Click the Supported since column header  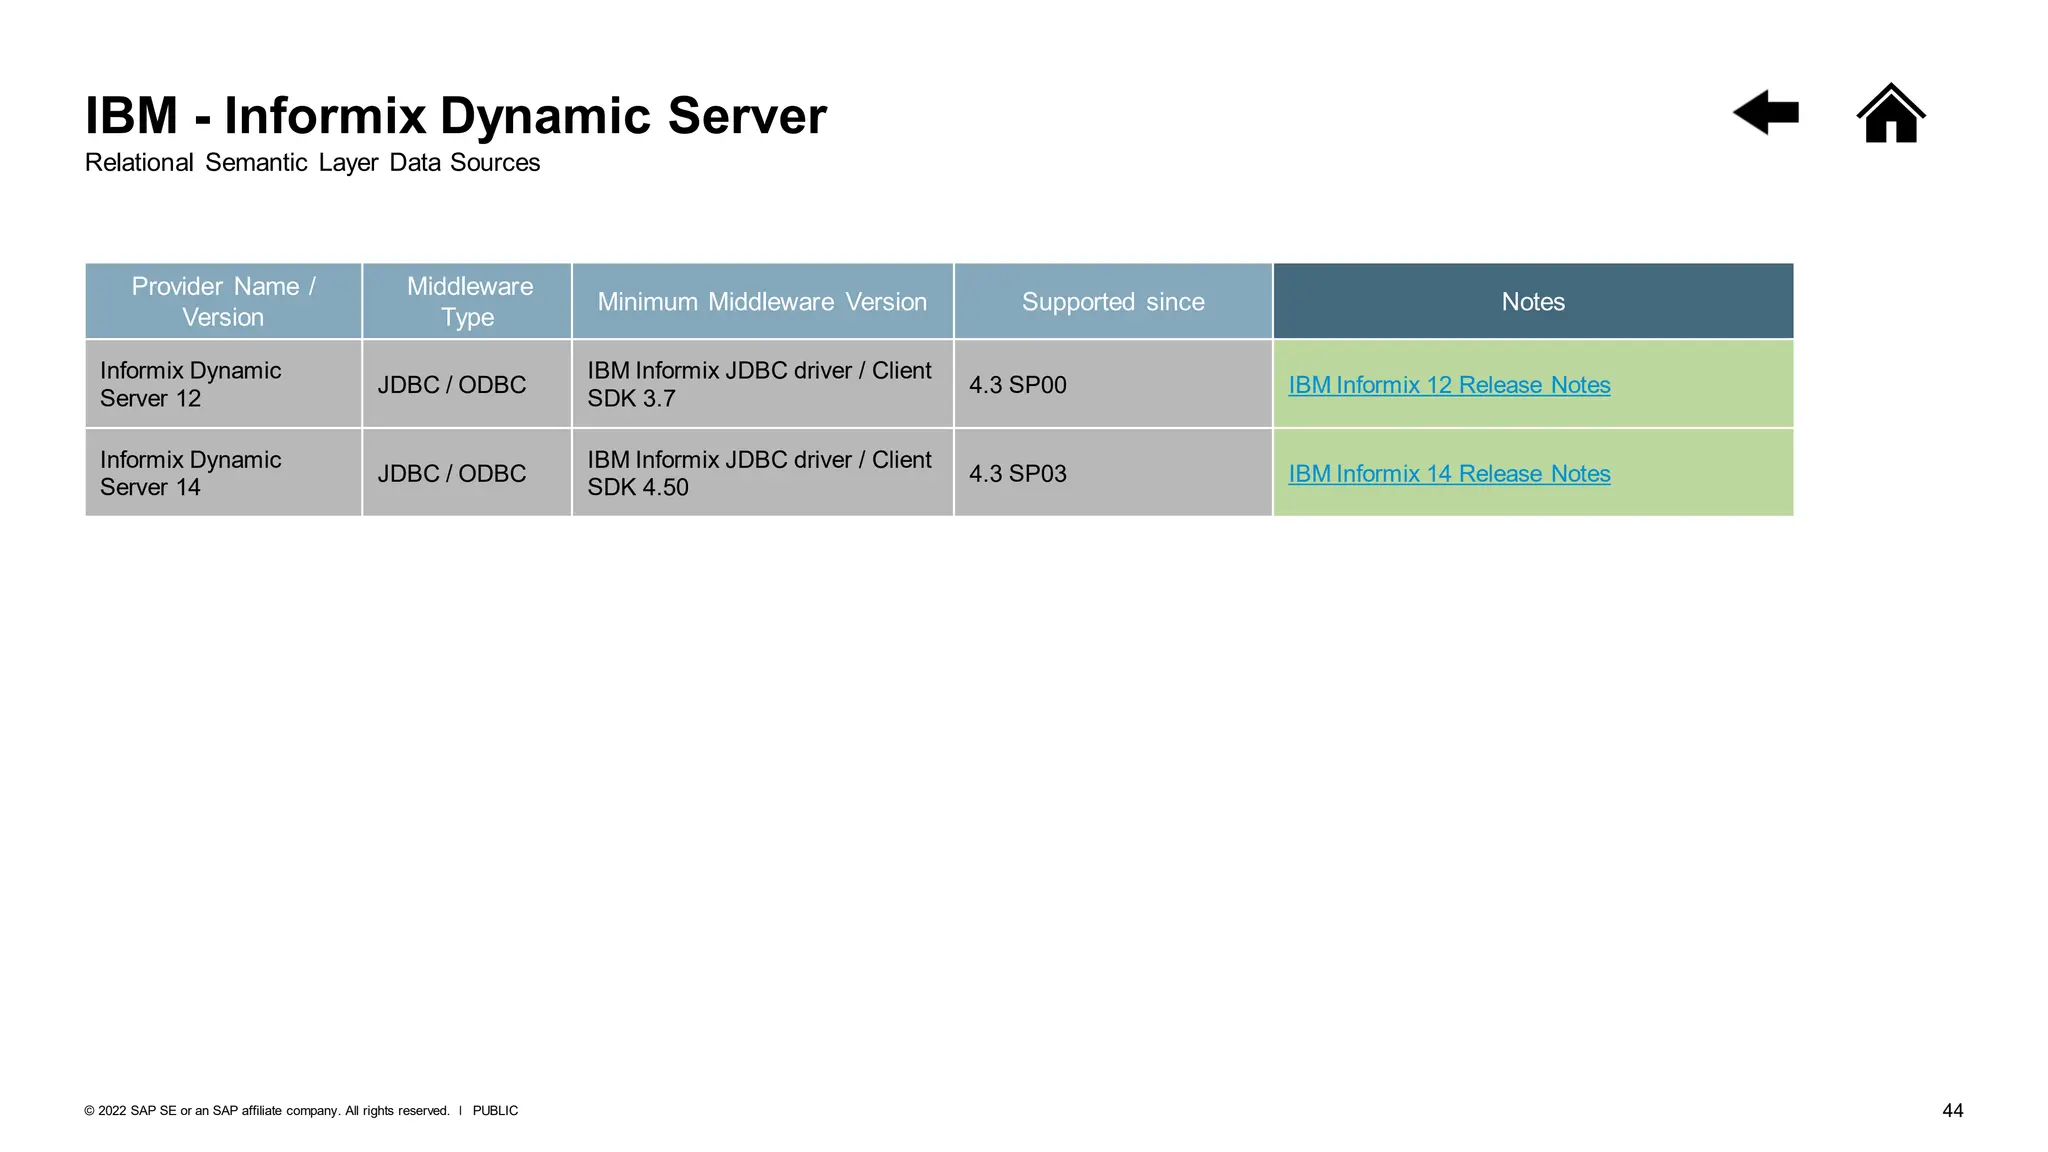[1112, 302]
